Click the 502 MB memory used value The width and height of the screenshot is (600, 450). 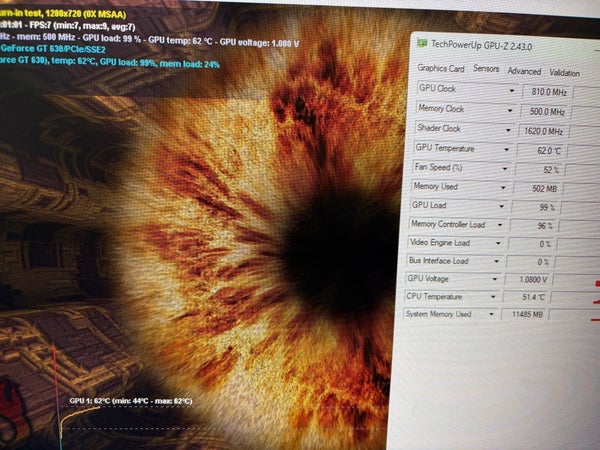(537, 188)
